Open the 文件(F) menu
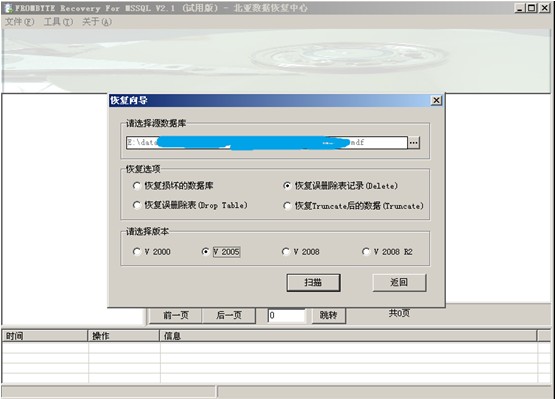Image resolution: width=557 pixels, height=399 pixels. 20,22
